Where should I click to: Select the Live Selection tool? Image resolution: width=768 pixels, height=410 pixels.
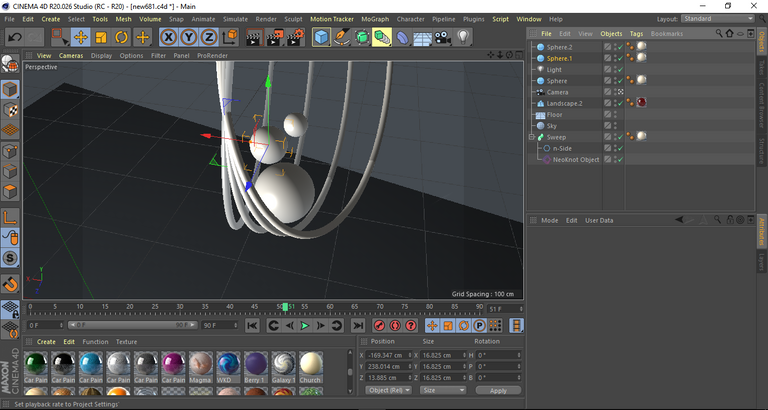60,37
